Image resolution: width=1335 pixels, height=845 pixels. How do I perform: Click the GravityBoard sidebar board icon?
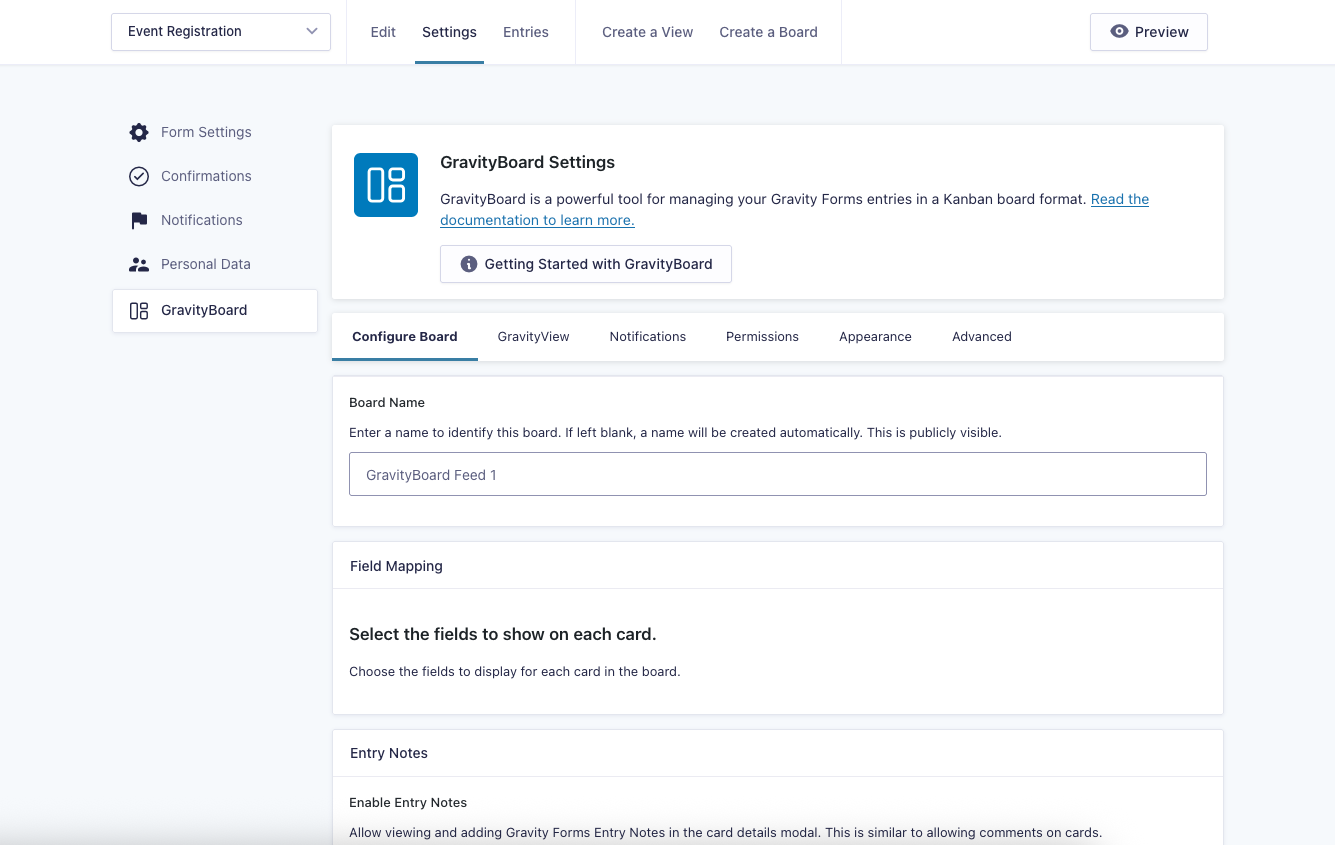[139, 311]
